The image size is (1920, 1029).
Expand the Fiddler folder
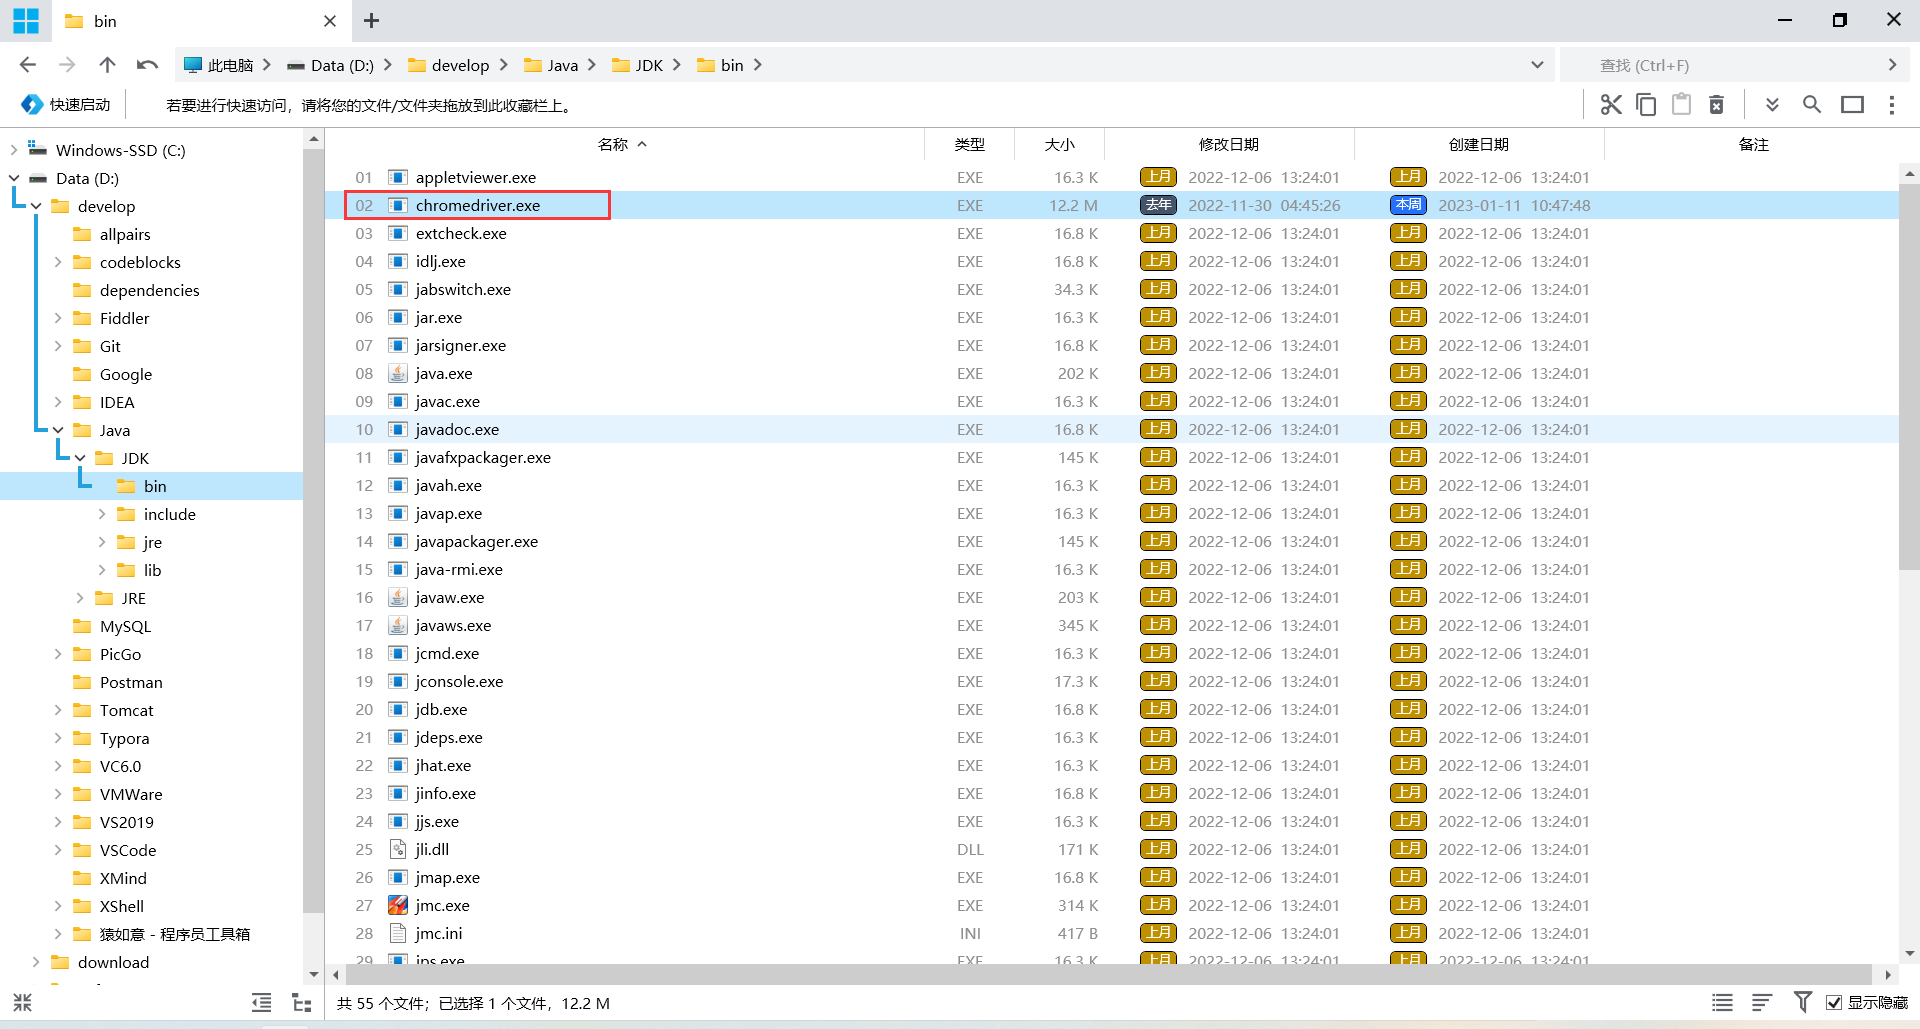(x=58, y=318)
